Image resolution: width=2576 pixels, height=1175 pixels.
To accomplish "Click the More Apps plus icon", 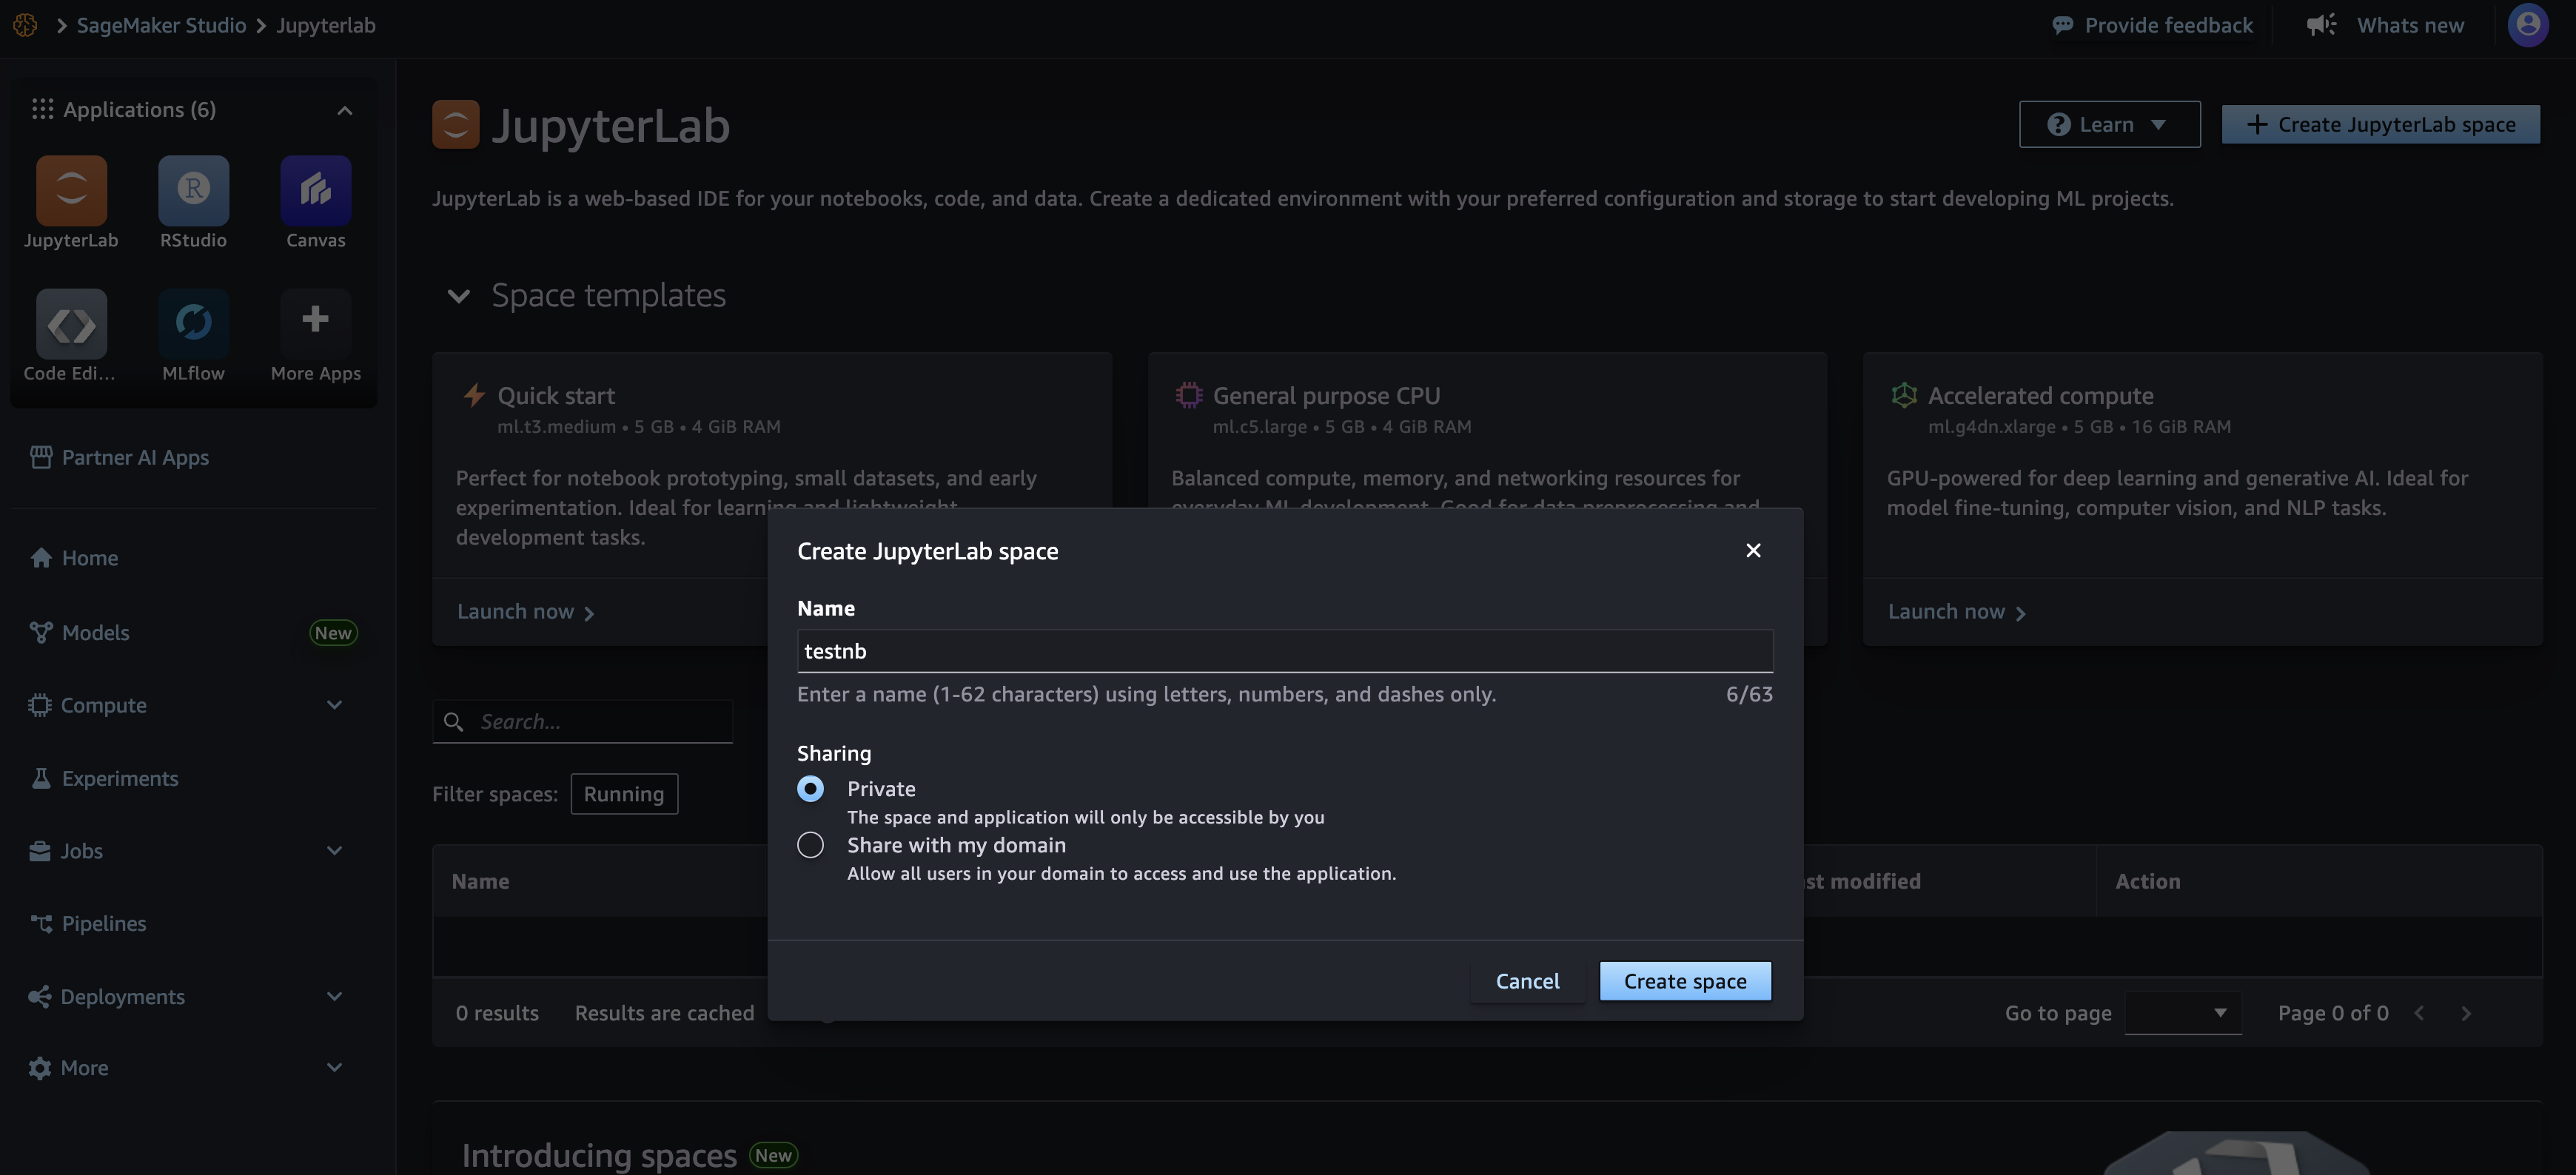I will pyautogui.click(x=315, y=320).
